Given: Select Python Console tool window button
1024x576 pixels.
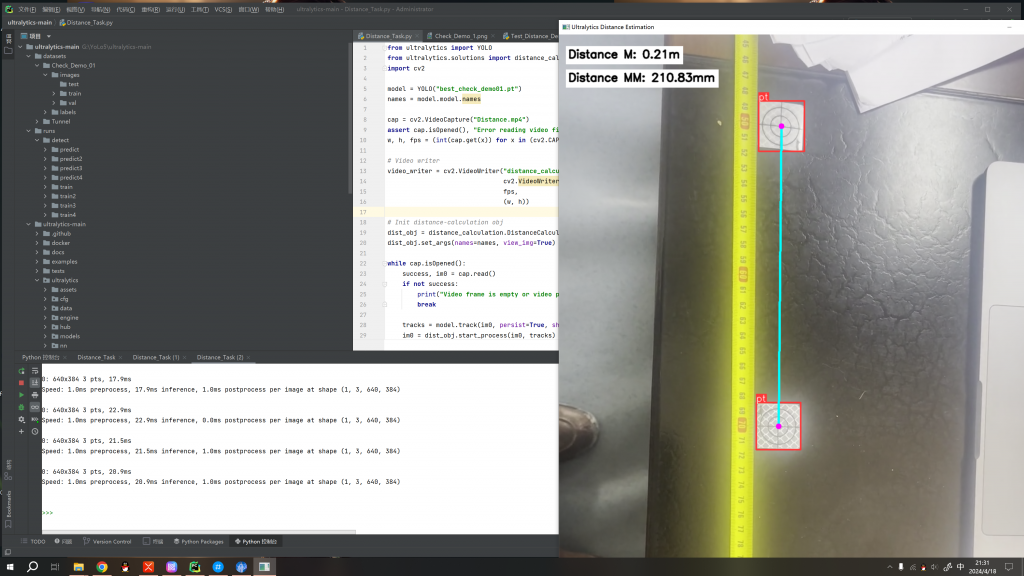Looking at the screenshot, I should point(256,541).
